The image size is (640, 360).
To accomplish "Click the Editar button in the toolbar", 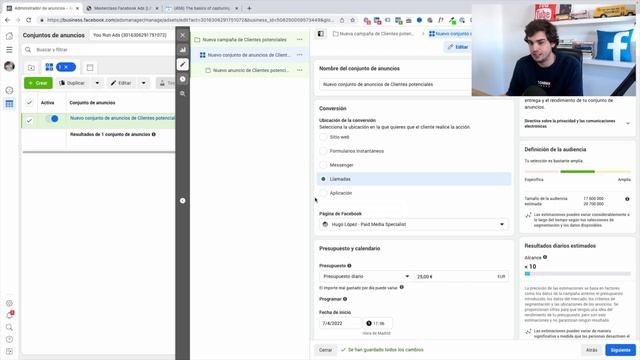I will click(x=122, y=83).
